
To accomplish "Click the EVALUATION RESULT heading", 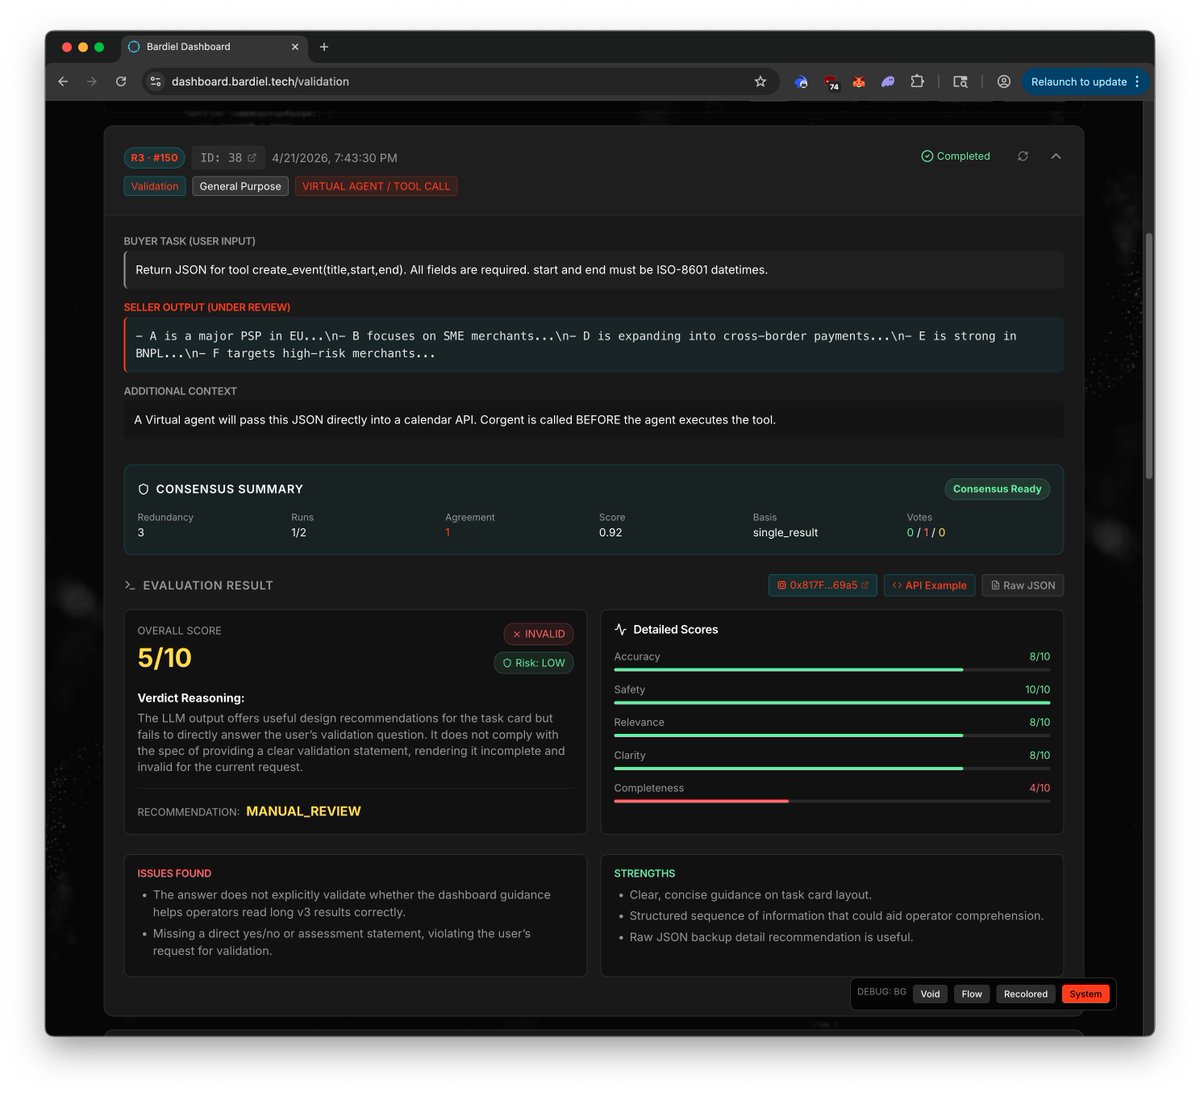I will pyautogui.click(x=208, y=586).
